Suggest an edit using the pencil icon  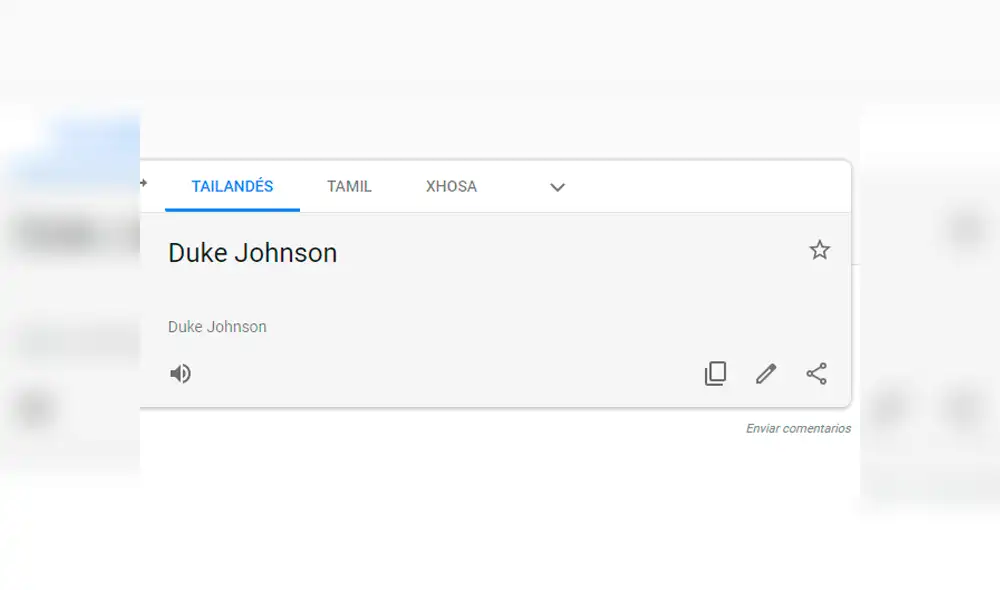point(766,373)
